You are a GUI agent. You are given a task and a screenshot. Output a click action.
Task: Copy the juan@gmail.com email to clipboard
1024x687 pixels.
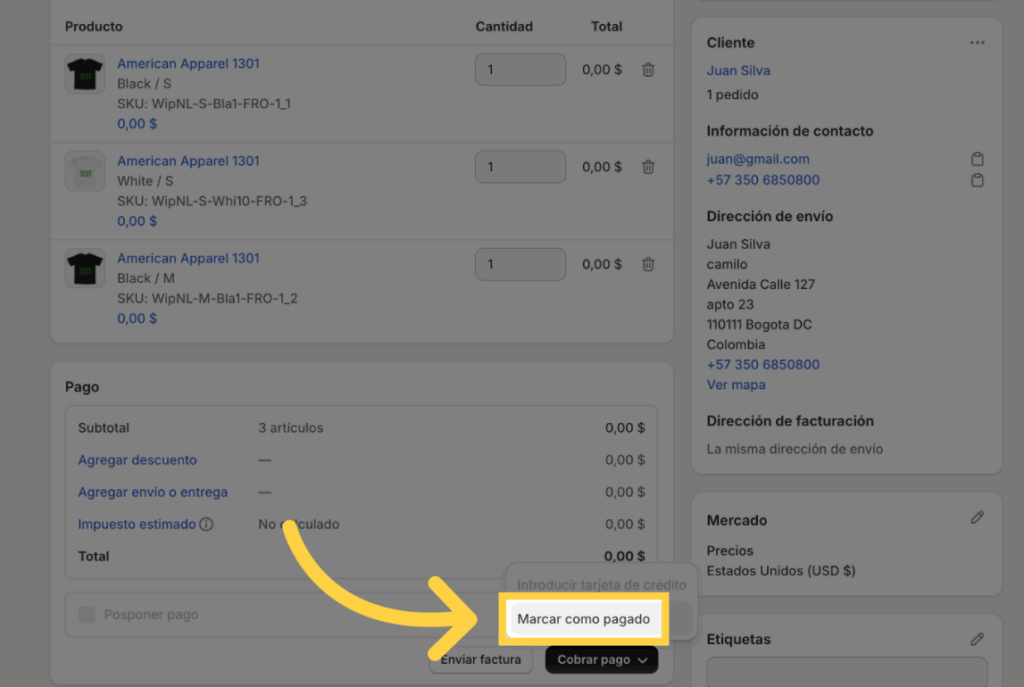pyautogui.click(x=977, y=159)
